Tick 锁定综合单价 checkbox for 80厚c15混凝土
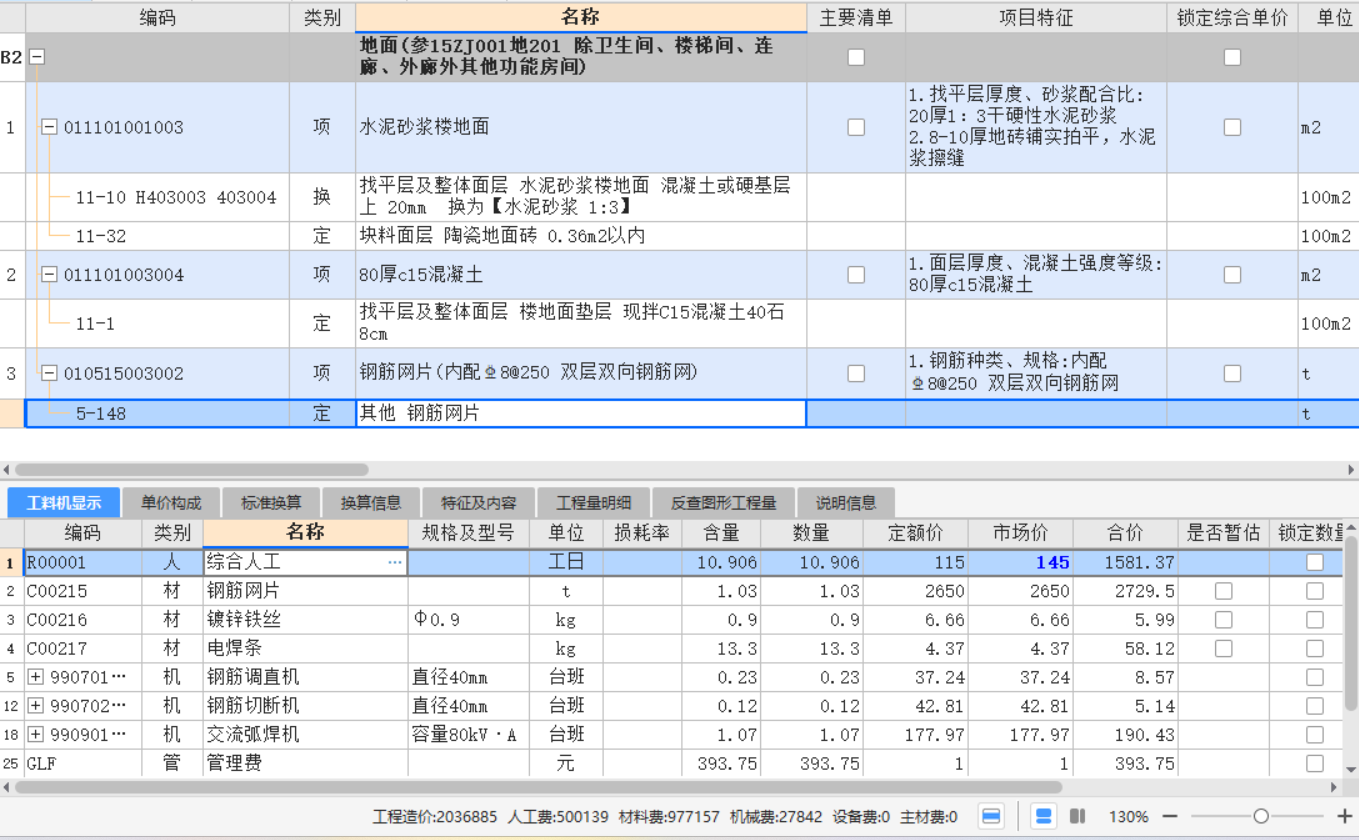Viewport: 1359px width, 840px height. point(1232,275)
